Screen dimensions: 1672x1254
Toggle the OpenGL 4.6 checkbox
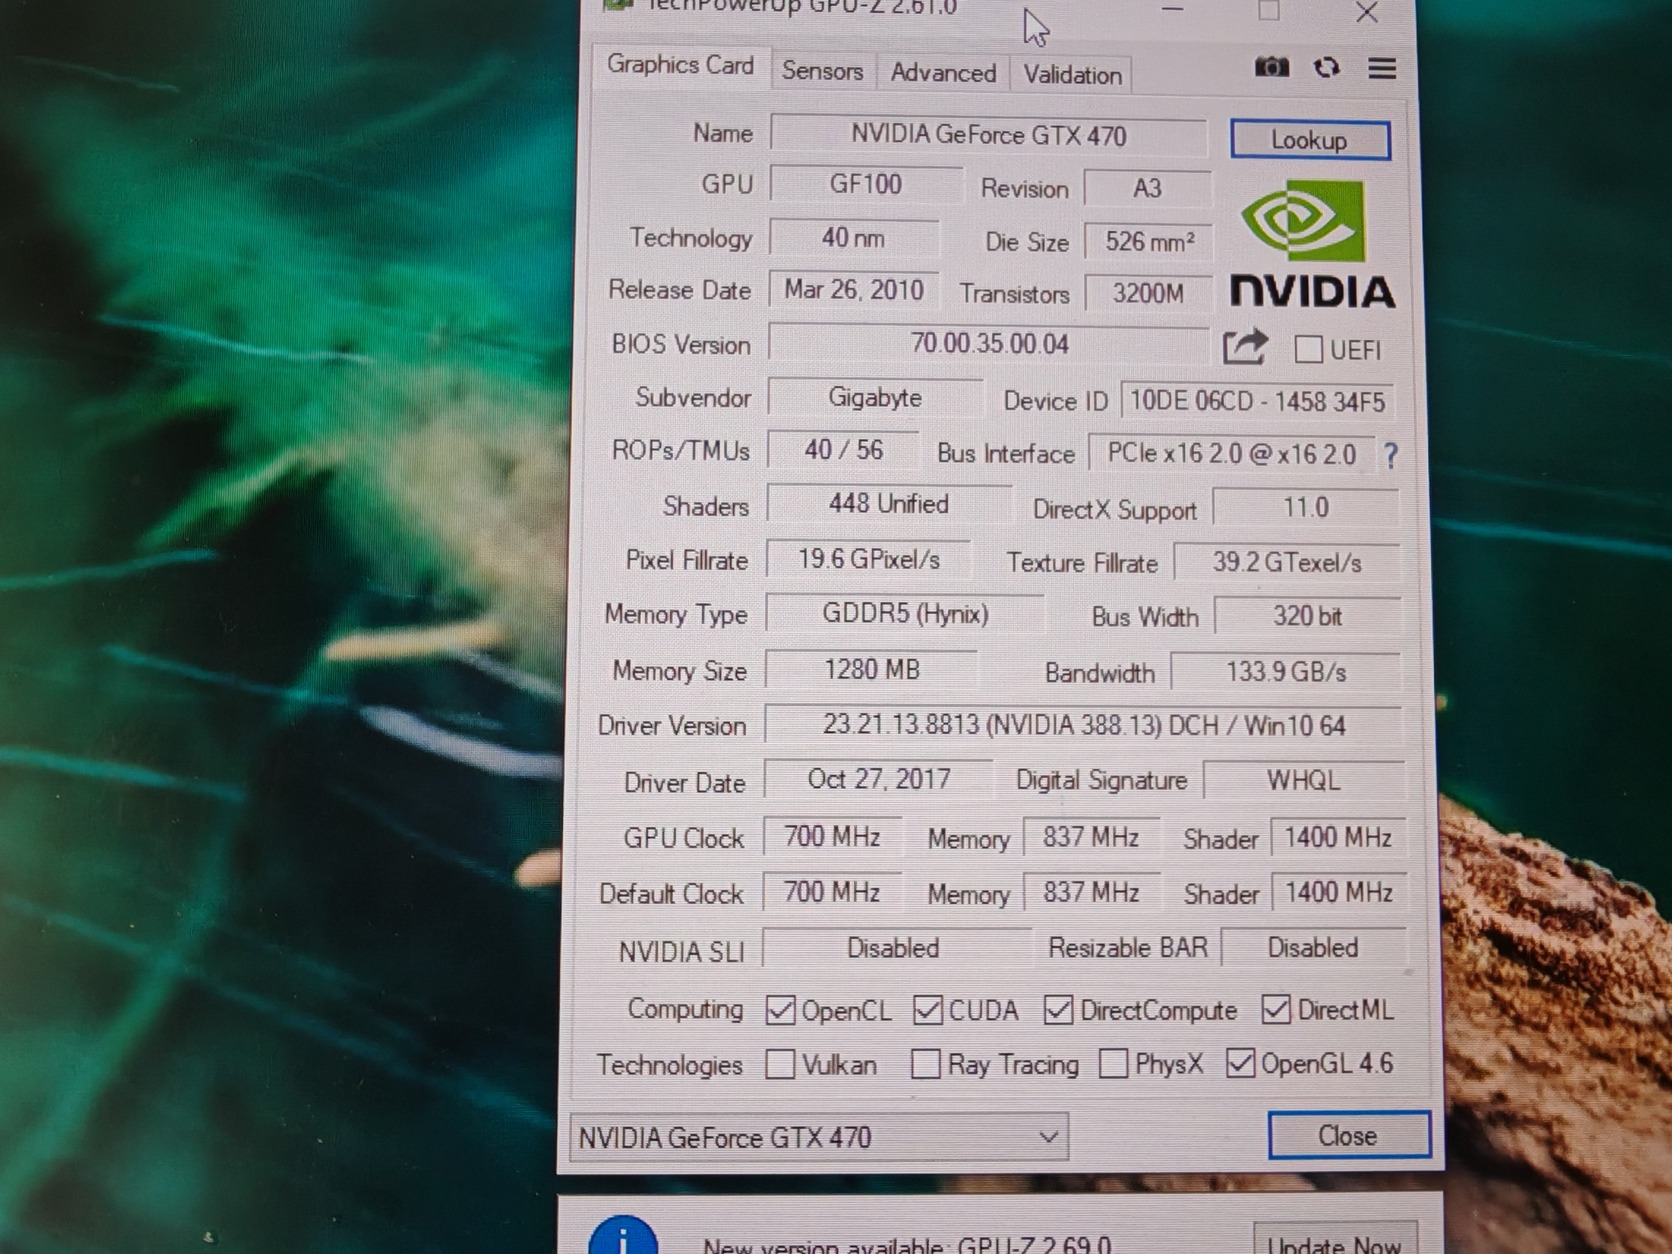[x=1240, y=1063]
